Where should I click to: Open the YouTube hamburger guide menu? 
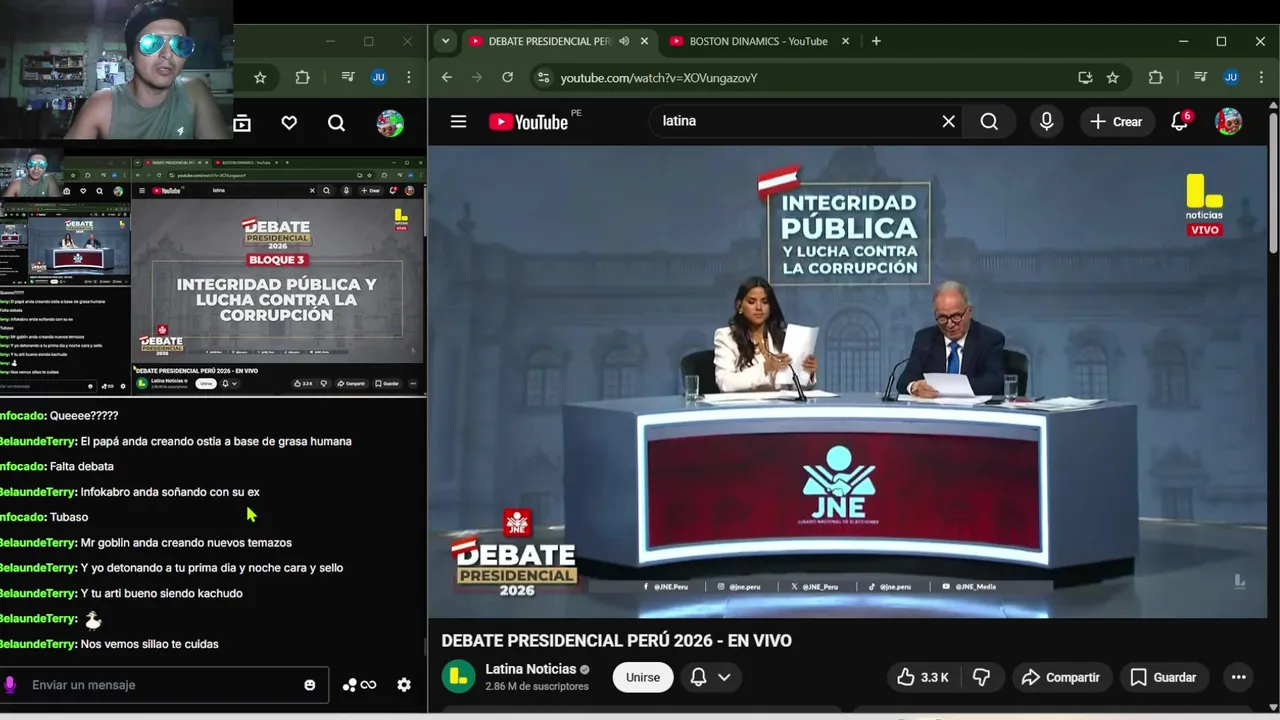click(458, 121)
